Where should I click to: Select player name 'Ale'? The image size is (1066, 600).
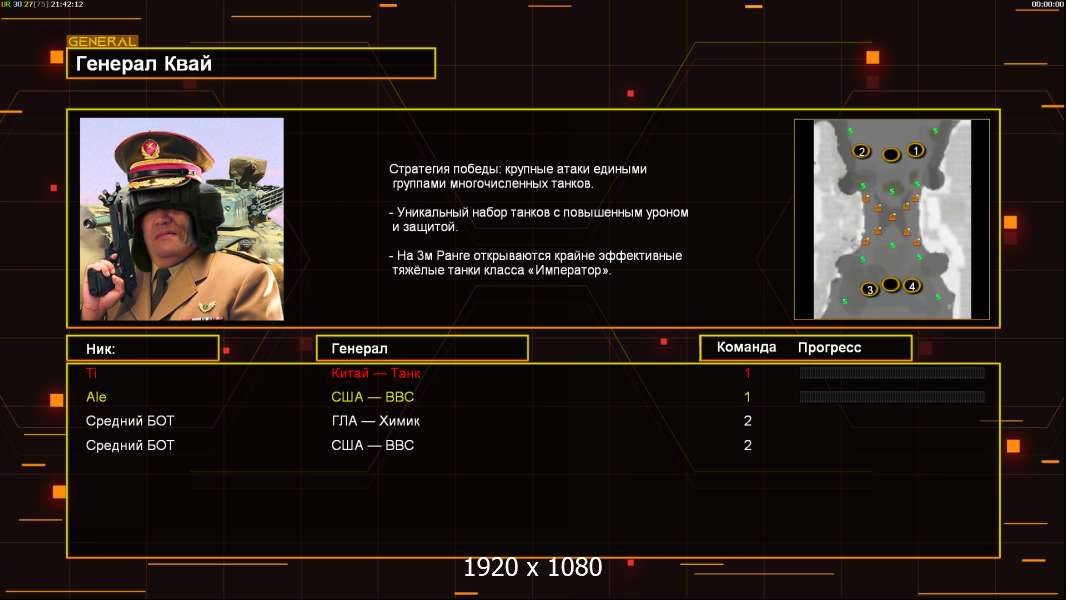(96, 397)
